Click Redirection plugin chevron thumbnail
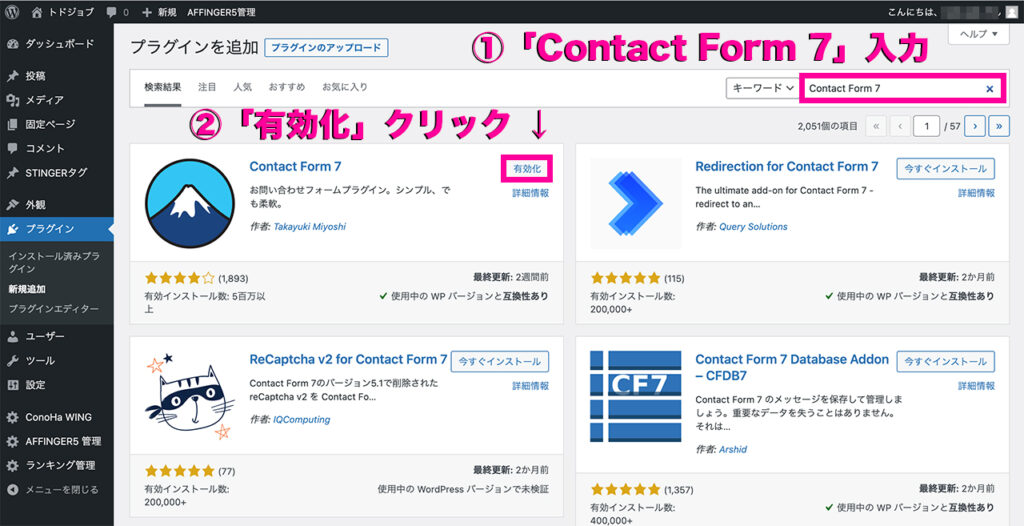The image size is (1024, 526). (x=636, y=203)
